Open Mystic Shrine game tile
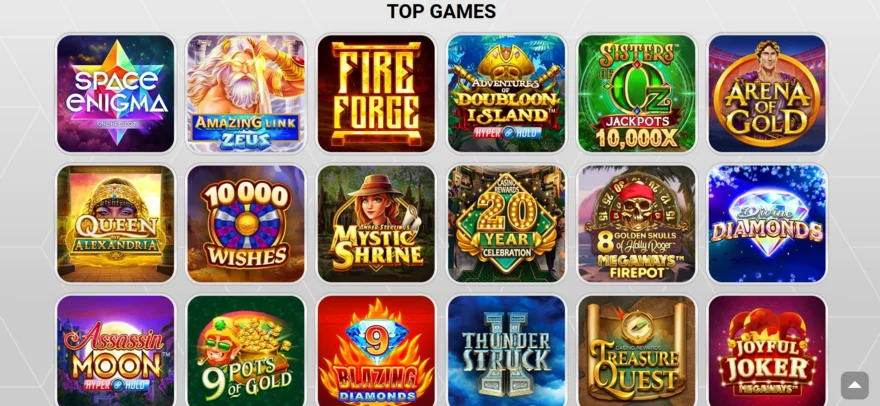Viewport: 880px width, 406px height. 376,223
